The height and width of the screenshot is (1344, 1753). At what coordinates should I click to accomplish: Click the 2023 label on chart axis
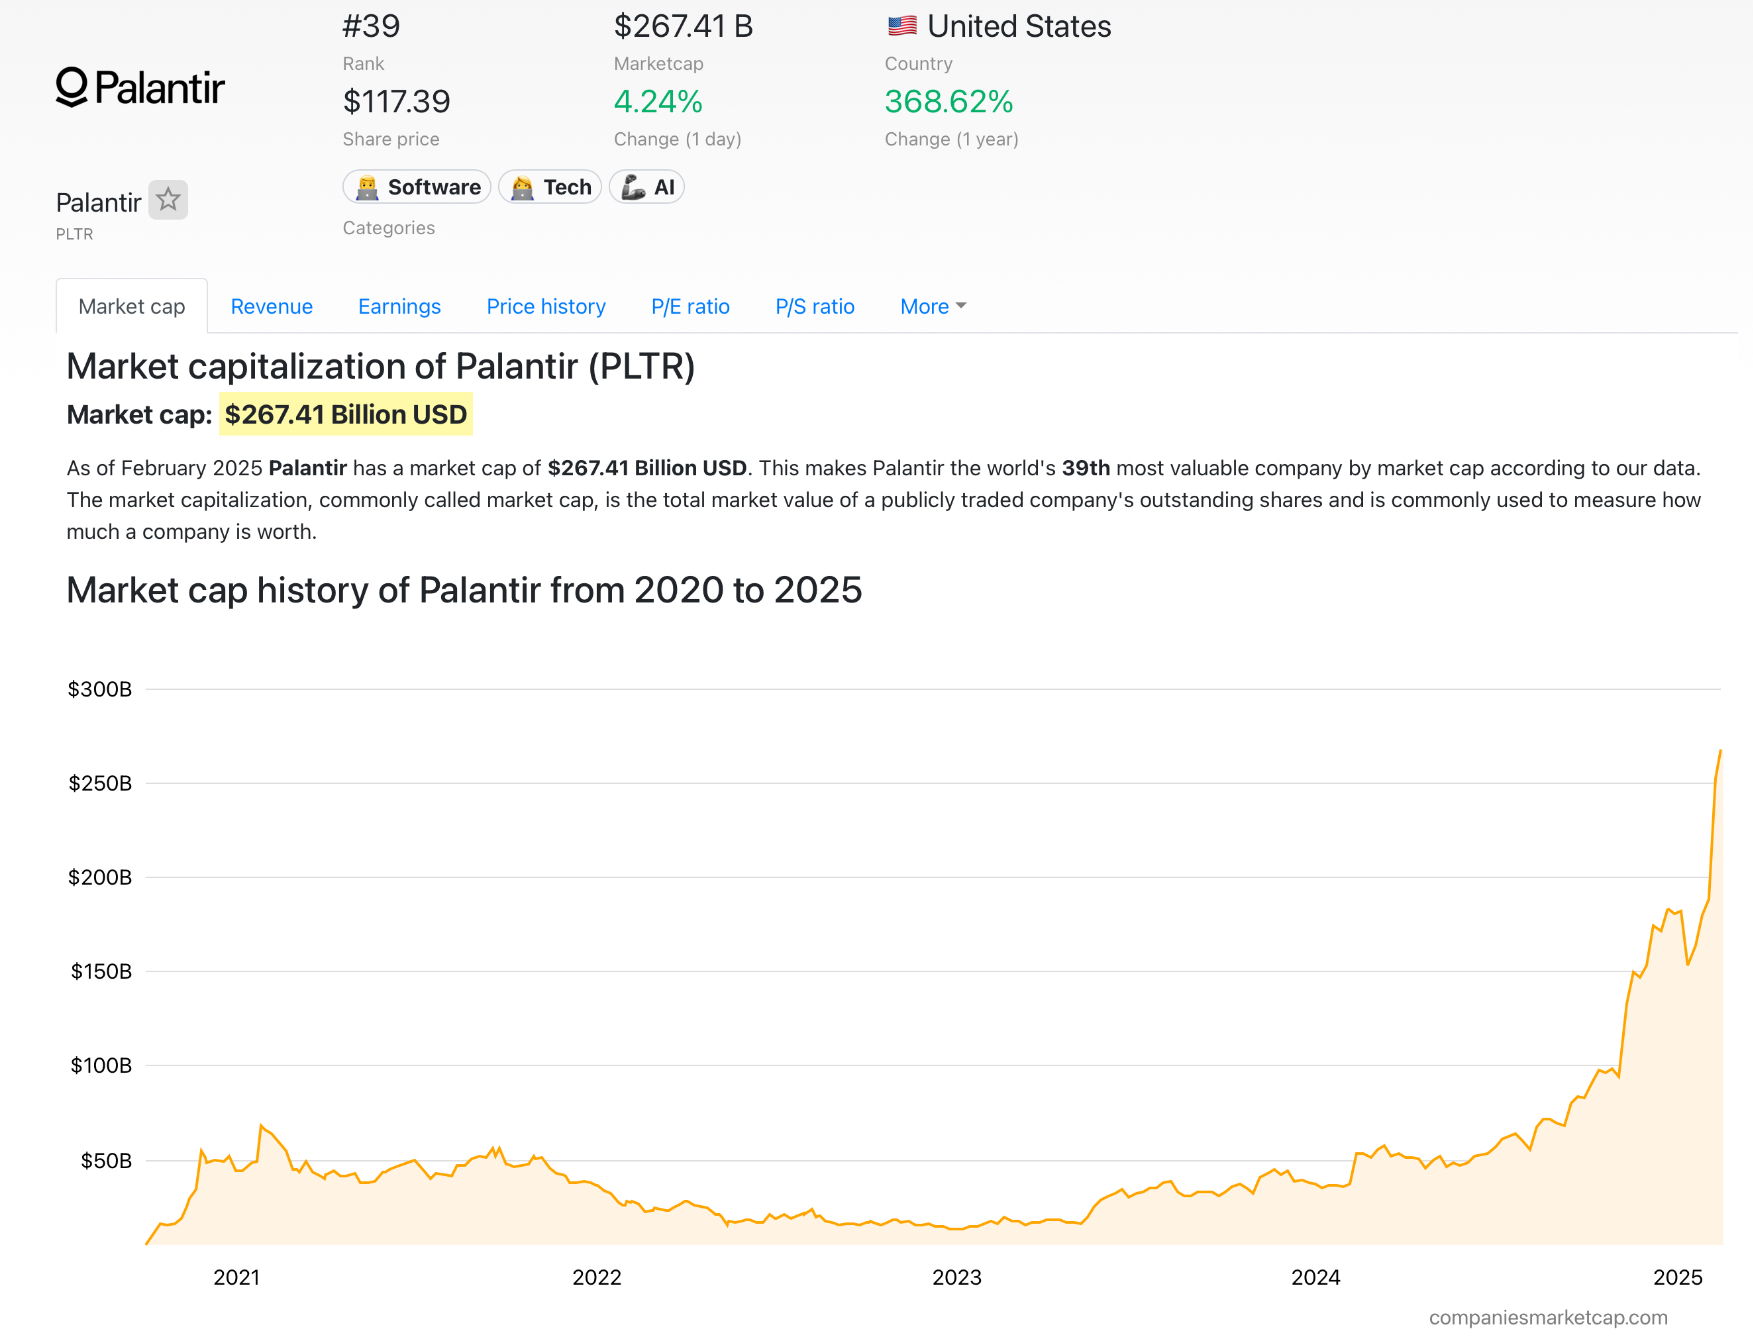click(957, 1277)
